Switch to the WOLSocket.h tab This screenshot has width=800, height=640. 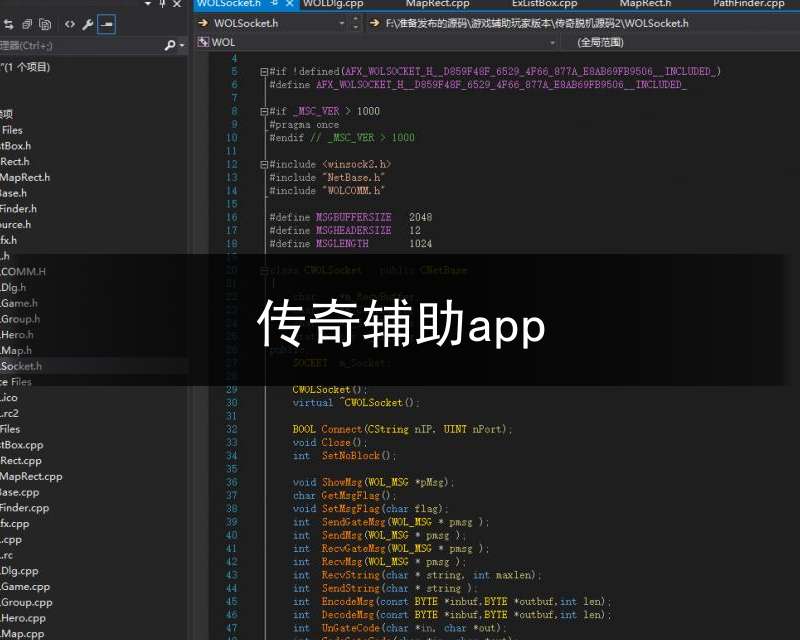click(x=229, y=4)
